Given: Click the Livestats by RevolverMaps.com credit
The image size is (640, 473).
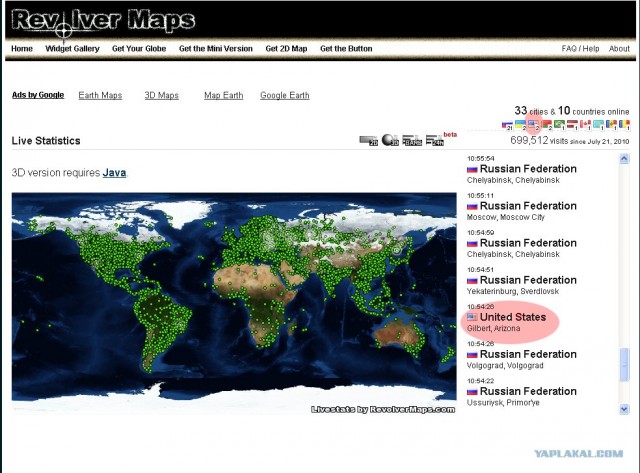Looking at the screenshot, I should (x=383, y=409).
